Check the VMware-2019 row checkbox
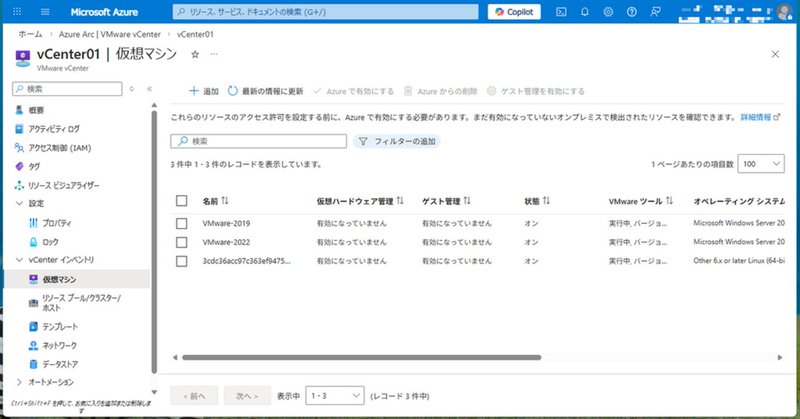The image size is (800, 419). [x=182, y=224]
